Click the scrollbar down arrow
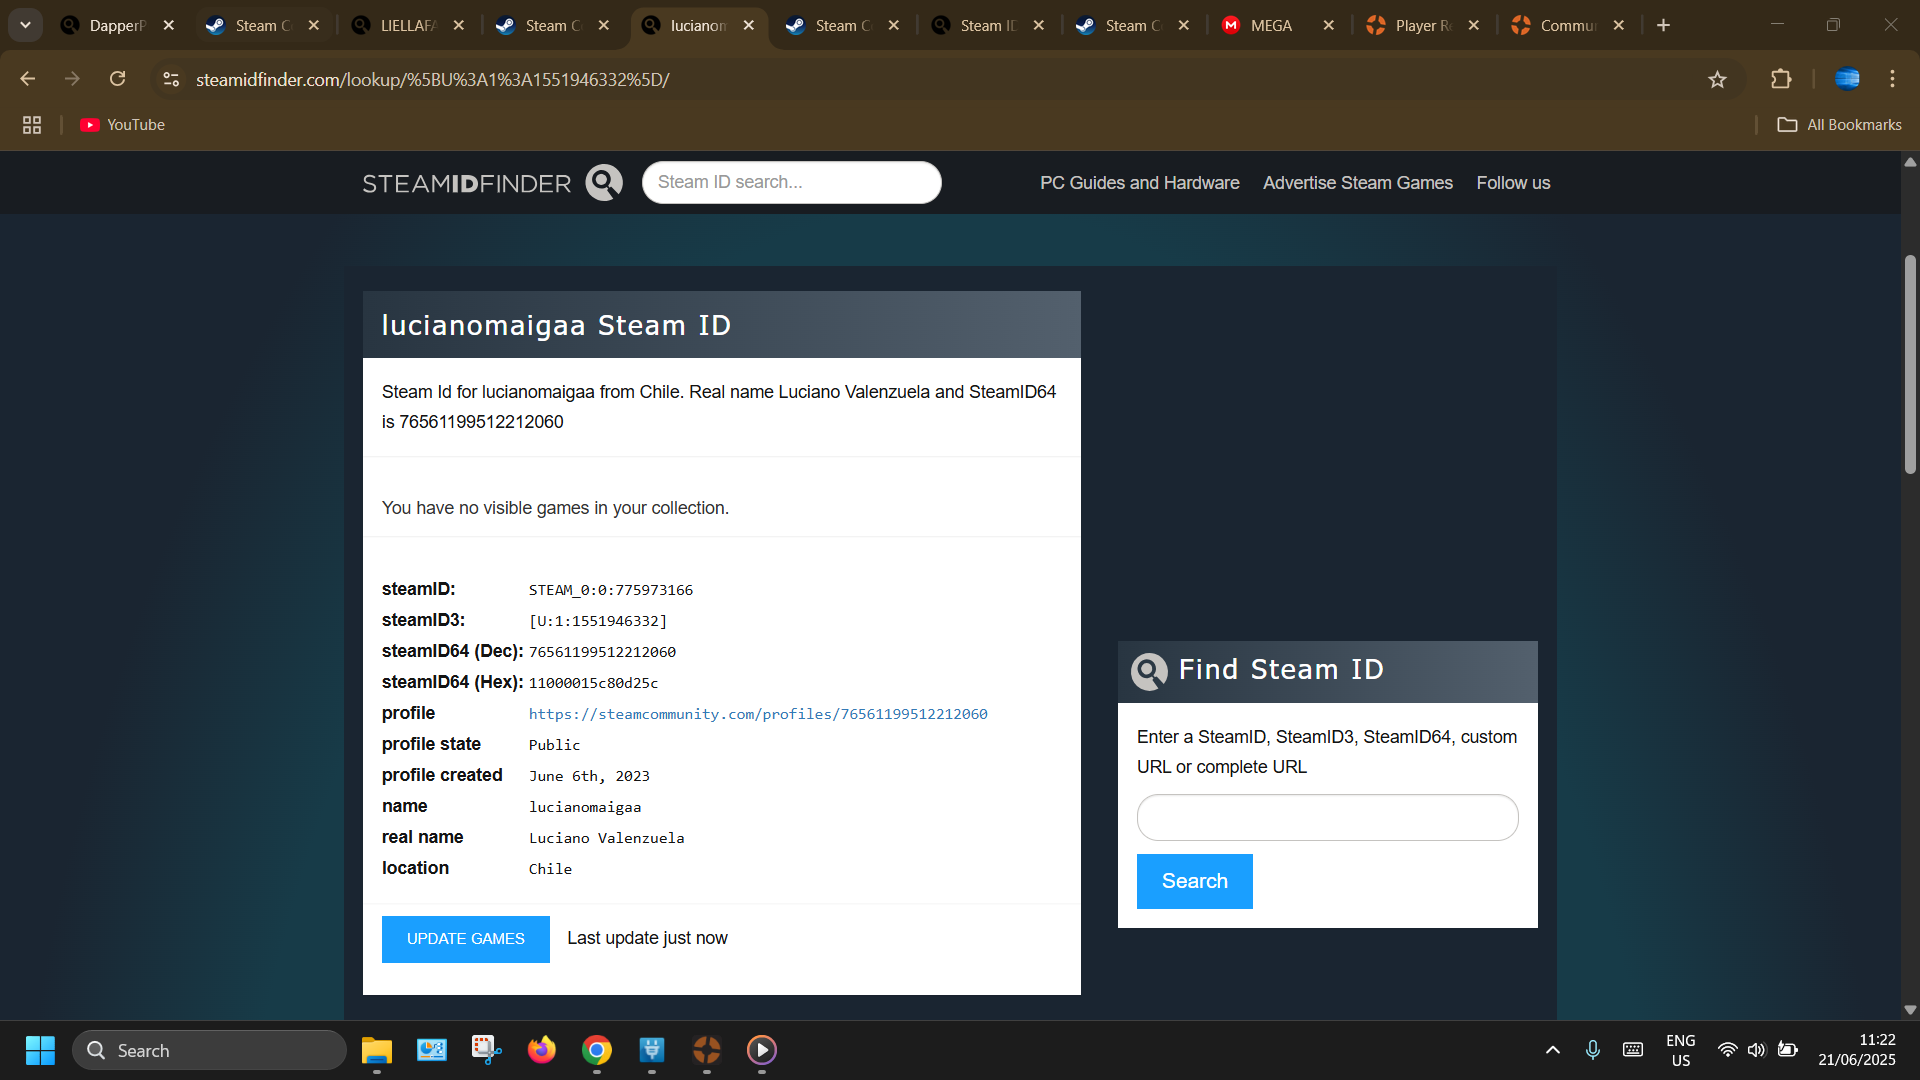Image resolution: width=1920 pixels, height=1080 pixels. tap(1910, 1010)
